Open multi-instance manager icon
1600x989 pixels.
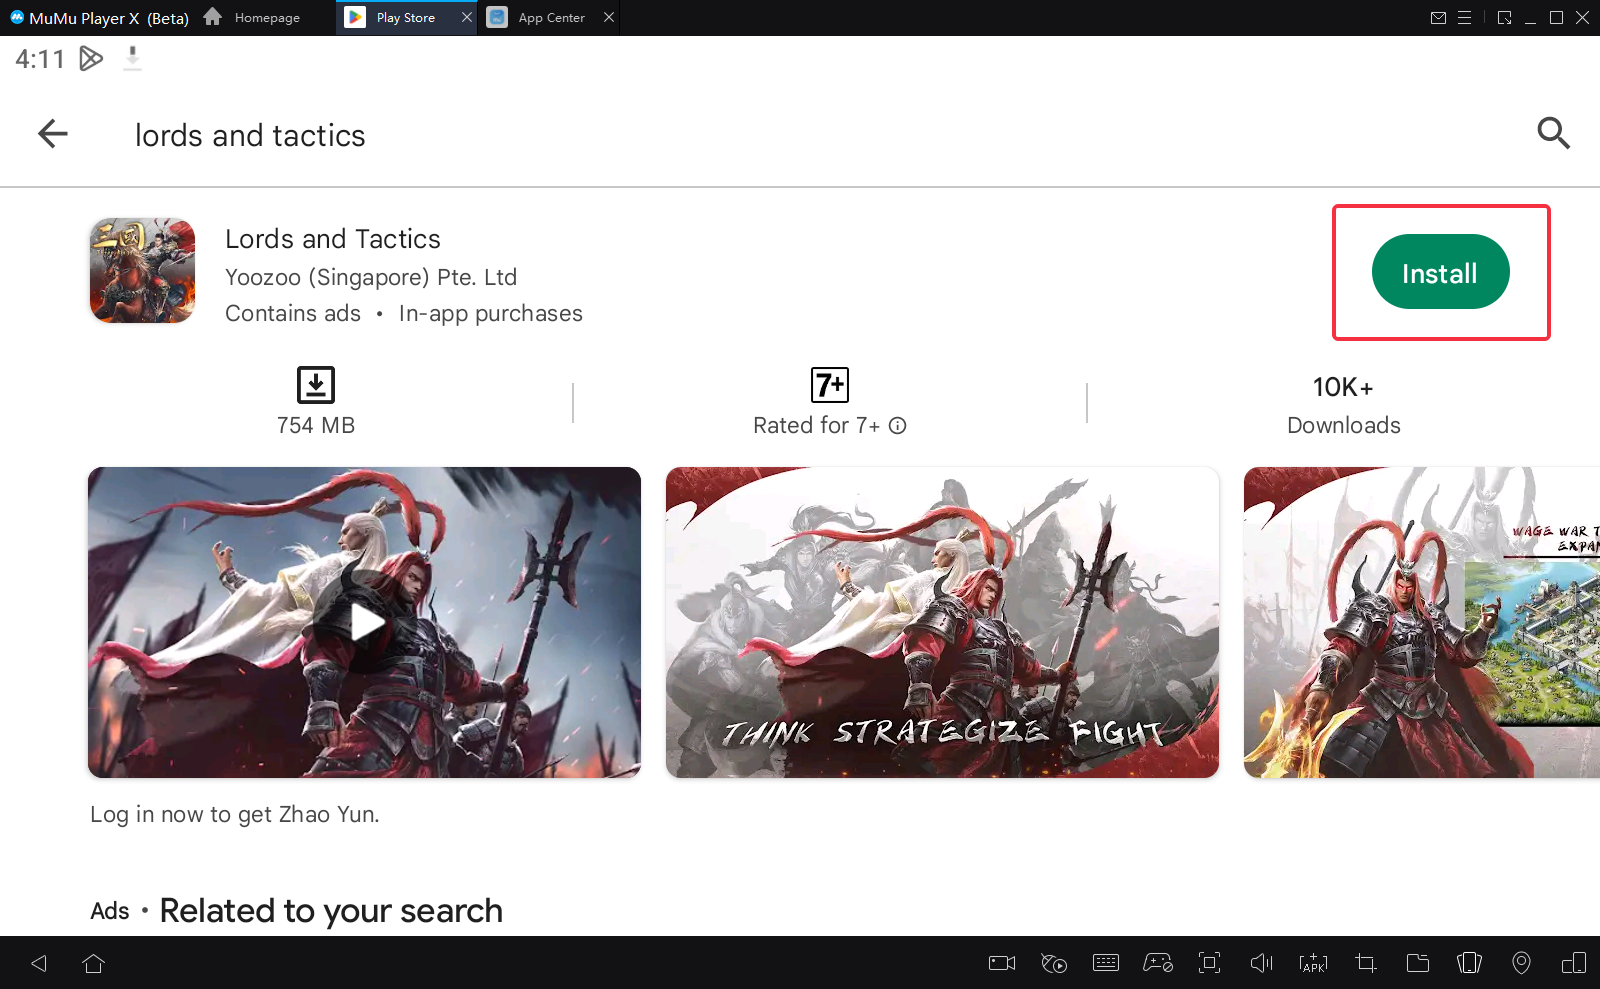tap(1573, 963)
